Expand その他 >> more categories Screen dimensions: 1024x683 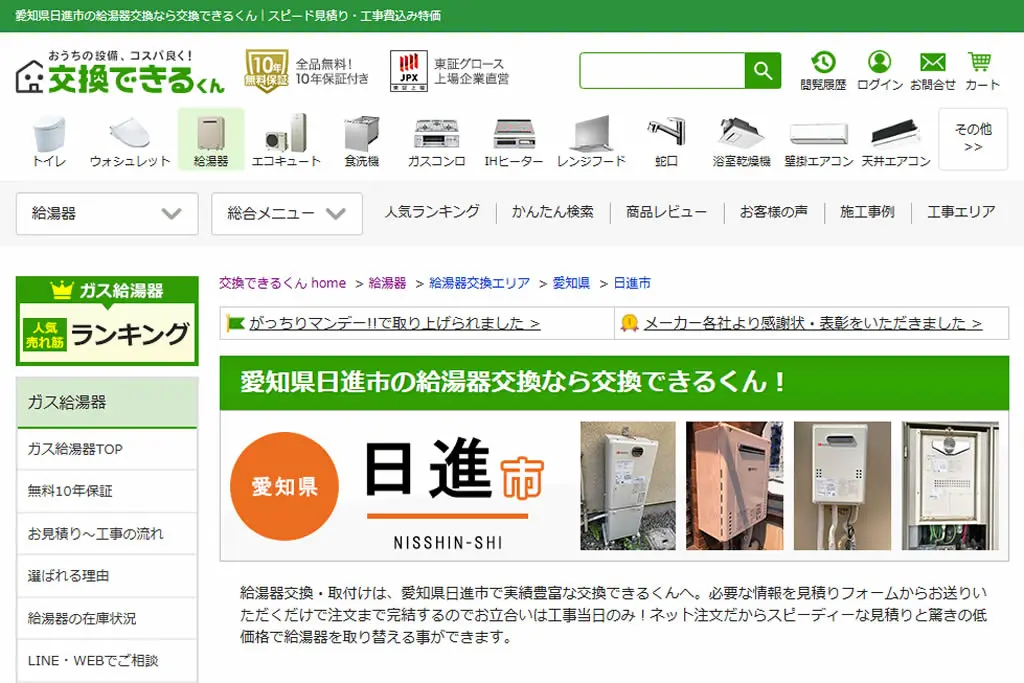973,138
